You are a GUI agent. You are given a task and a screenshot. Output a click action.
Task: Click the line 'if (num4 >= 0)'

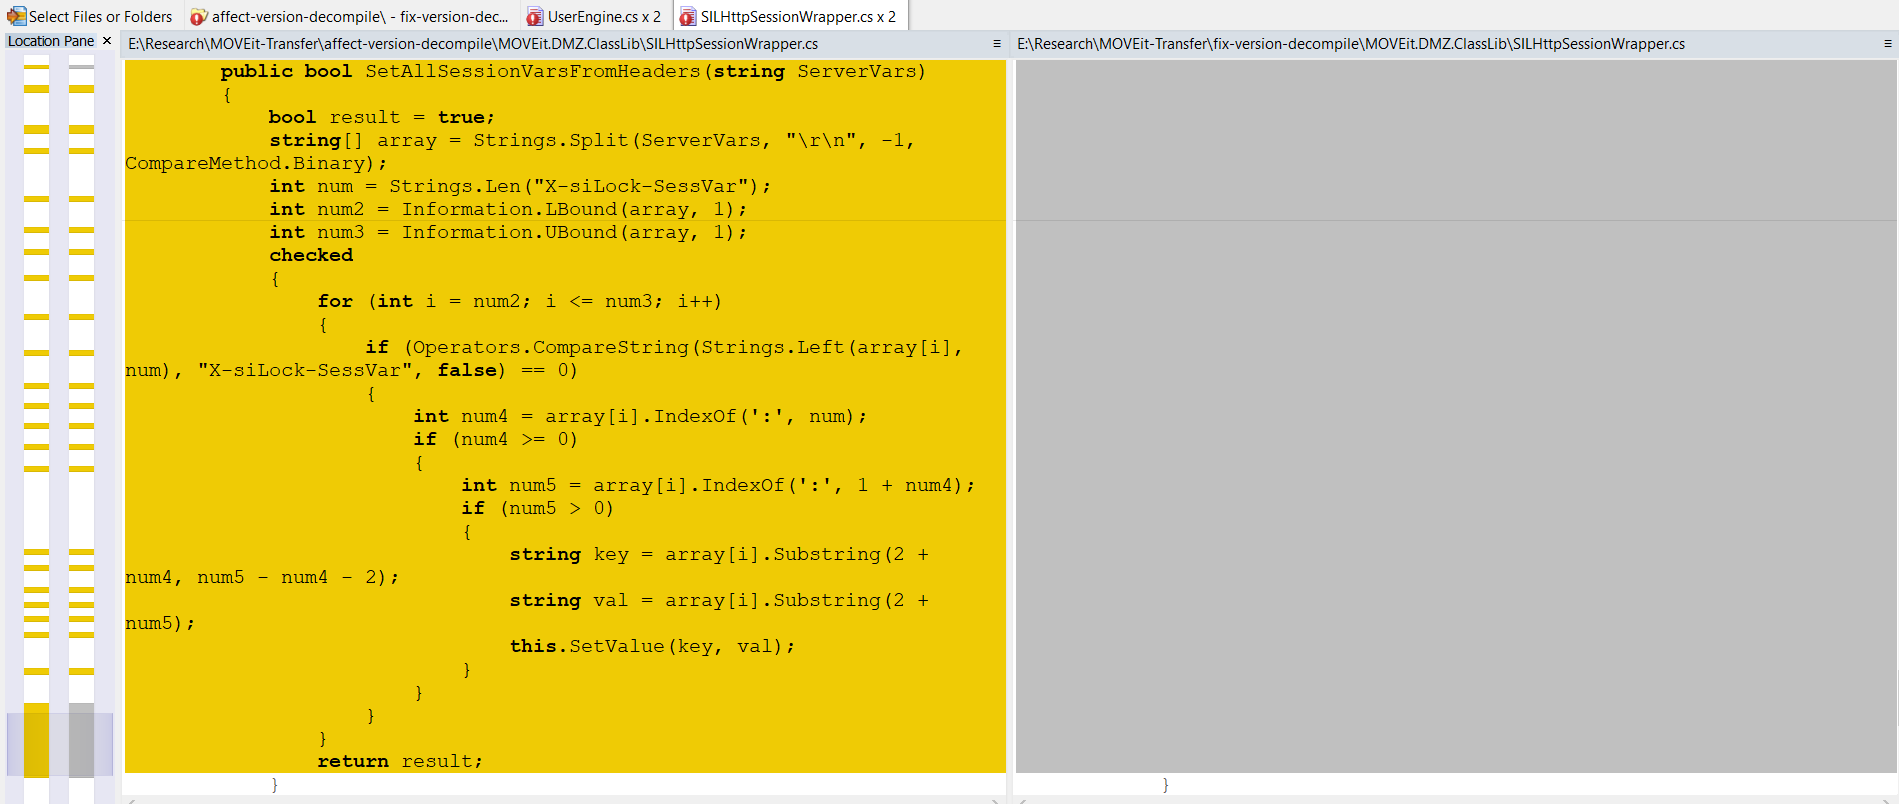point(495,439)
